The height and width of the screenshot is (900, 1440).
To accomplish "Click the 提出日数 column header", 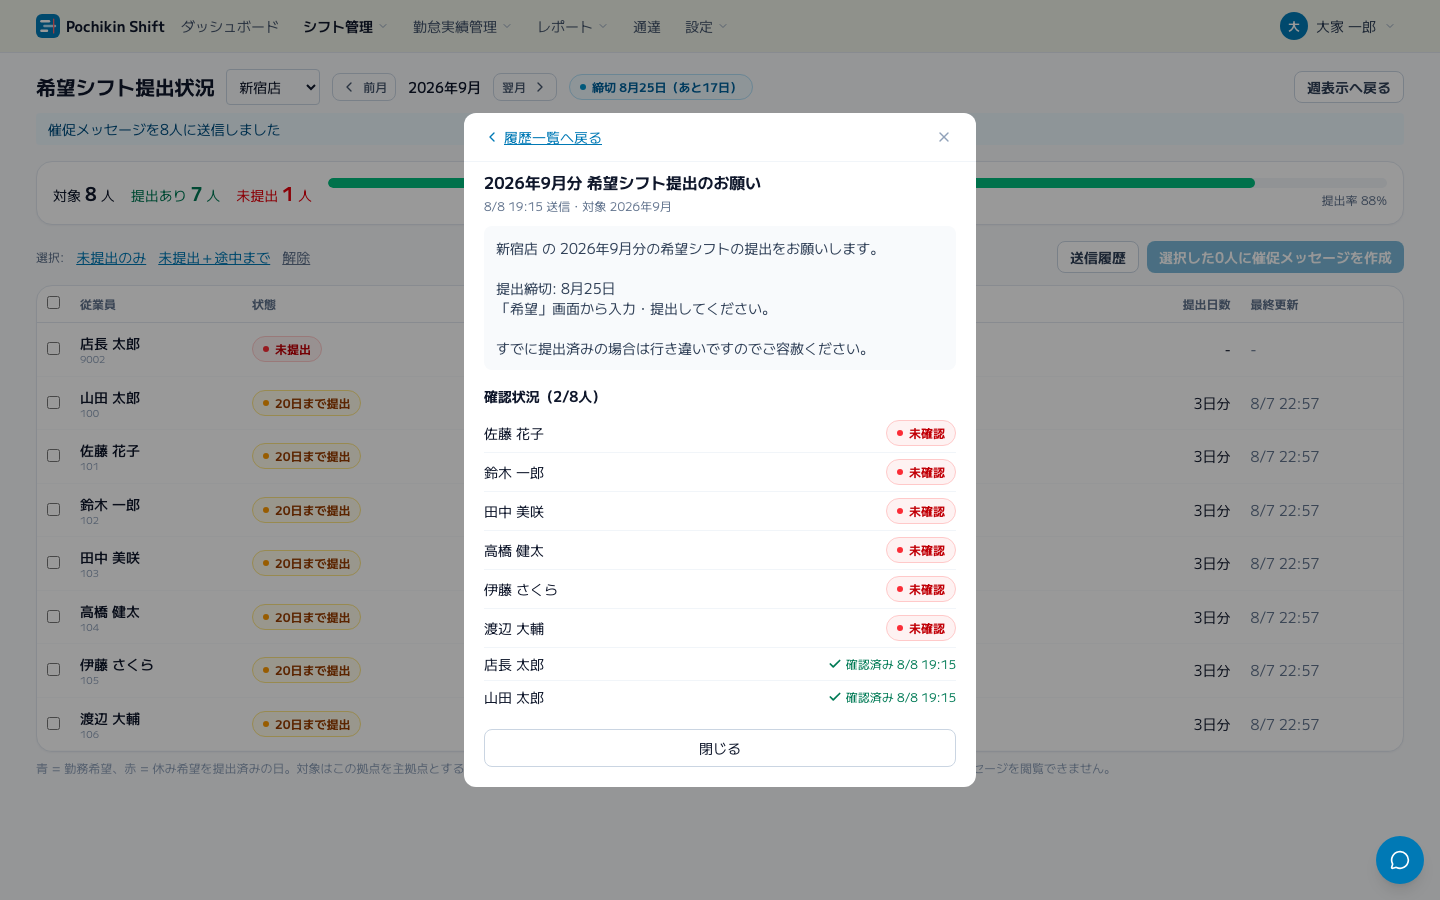I will click(1206, 304).
